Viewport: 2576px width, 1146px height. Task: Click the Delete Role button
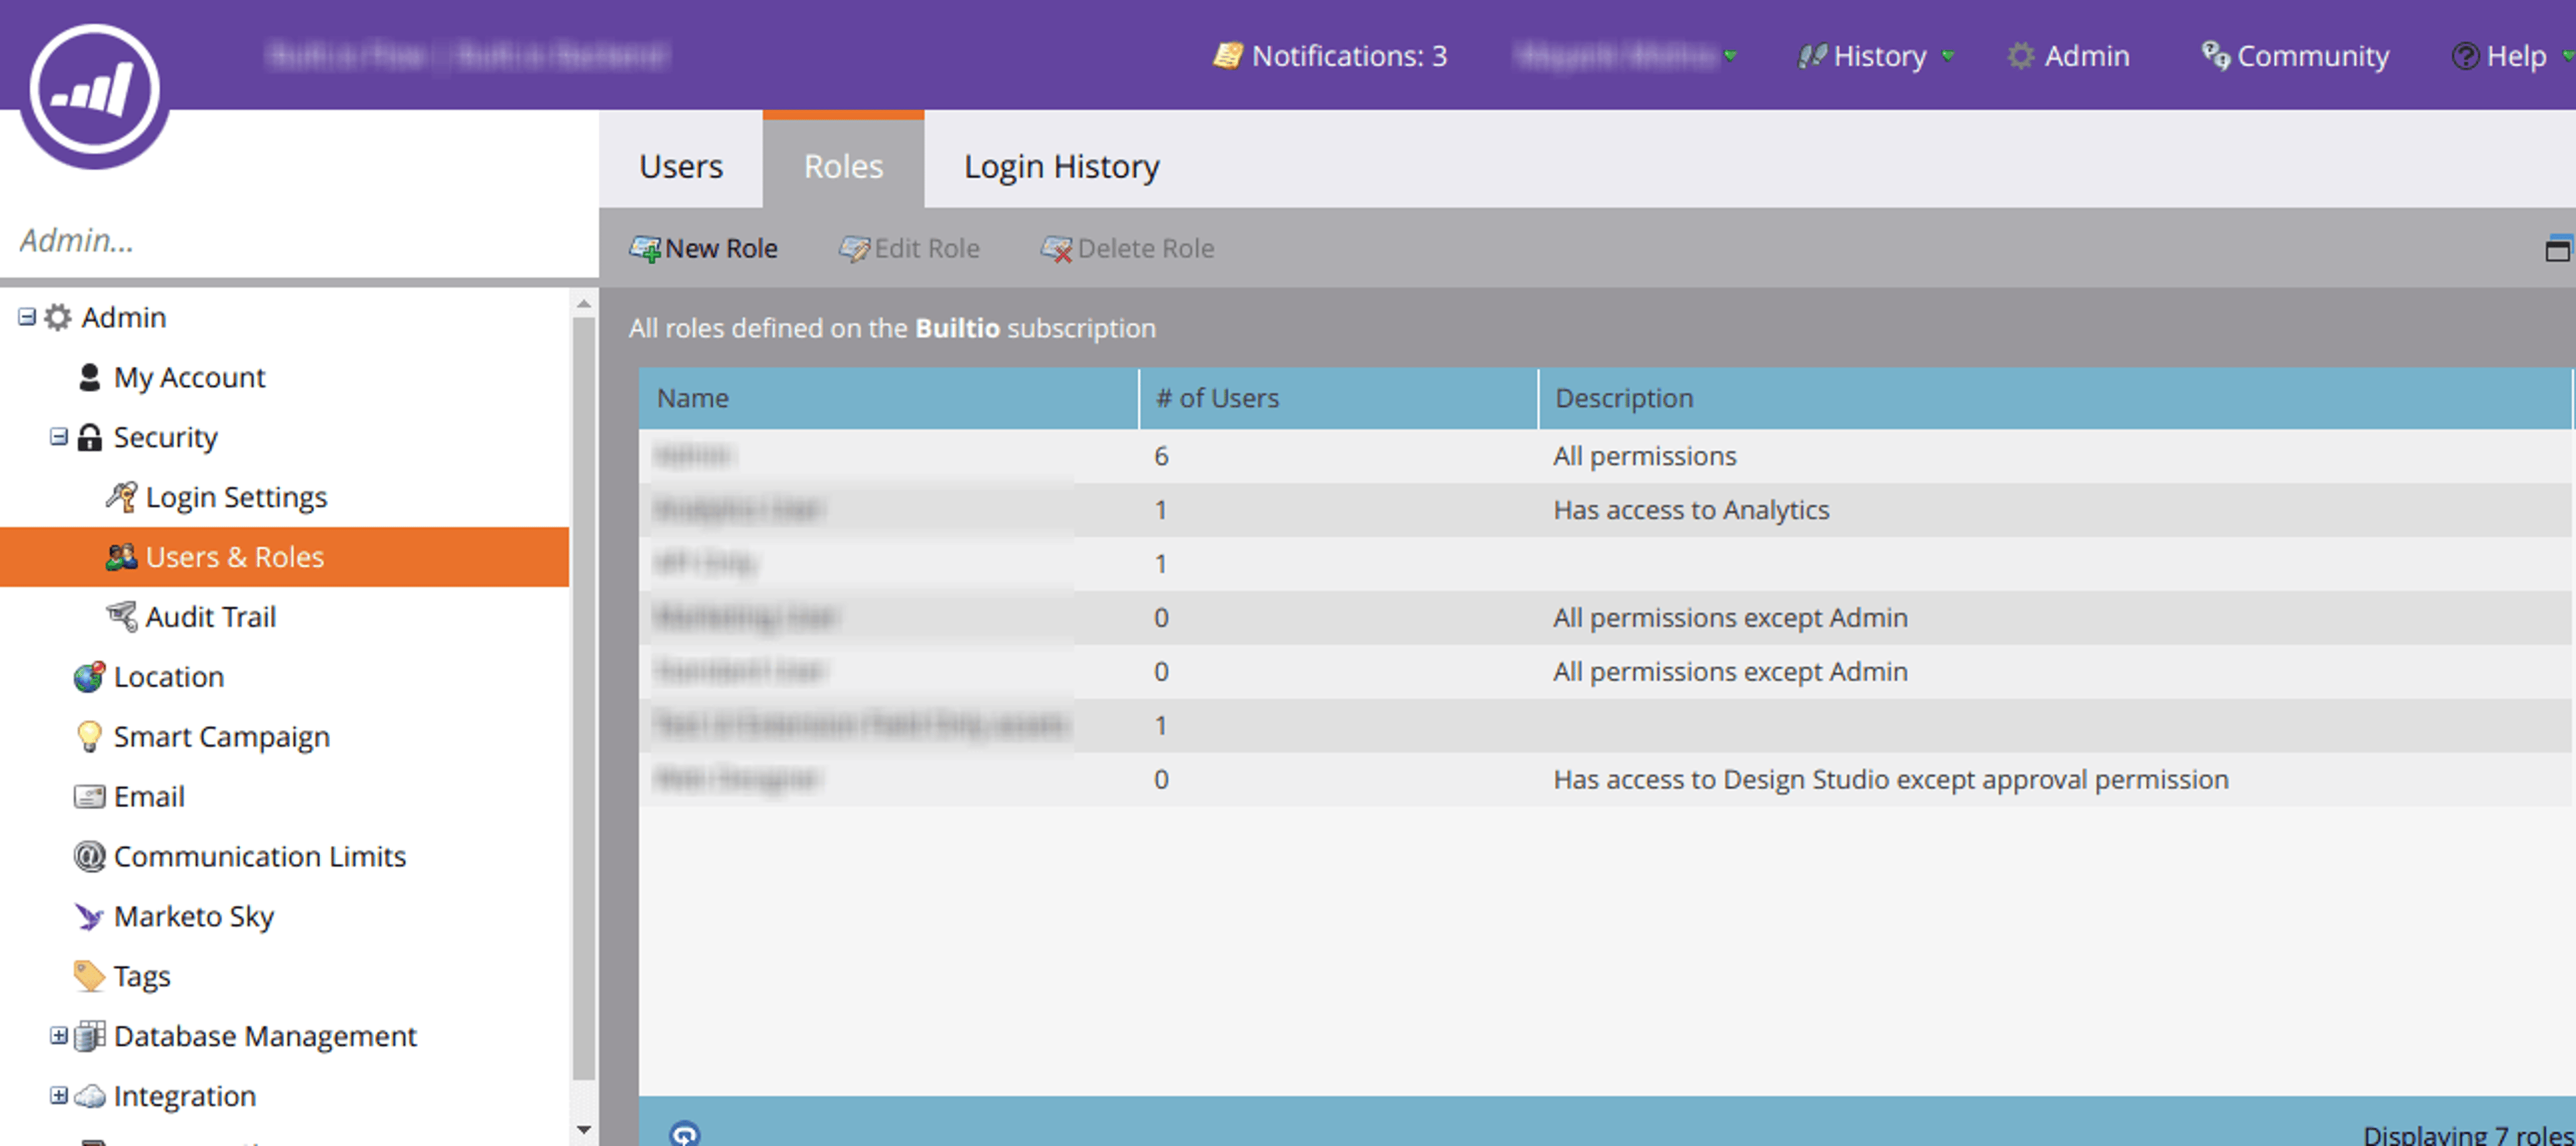pyautogui.click(x=1128, y=249)
